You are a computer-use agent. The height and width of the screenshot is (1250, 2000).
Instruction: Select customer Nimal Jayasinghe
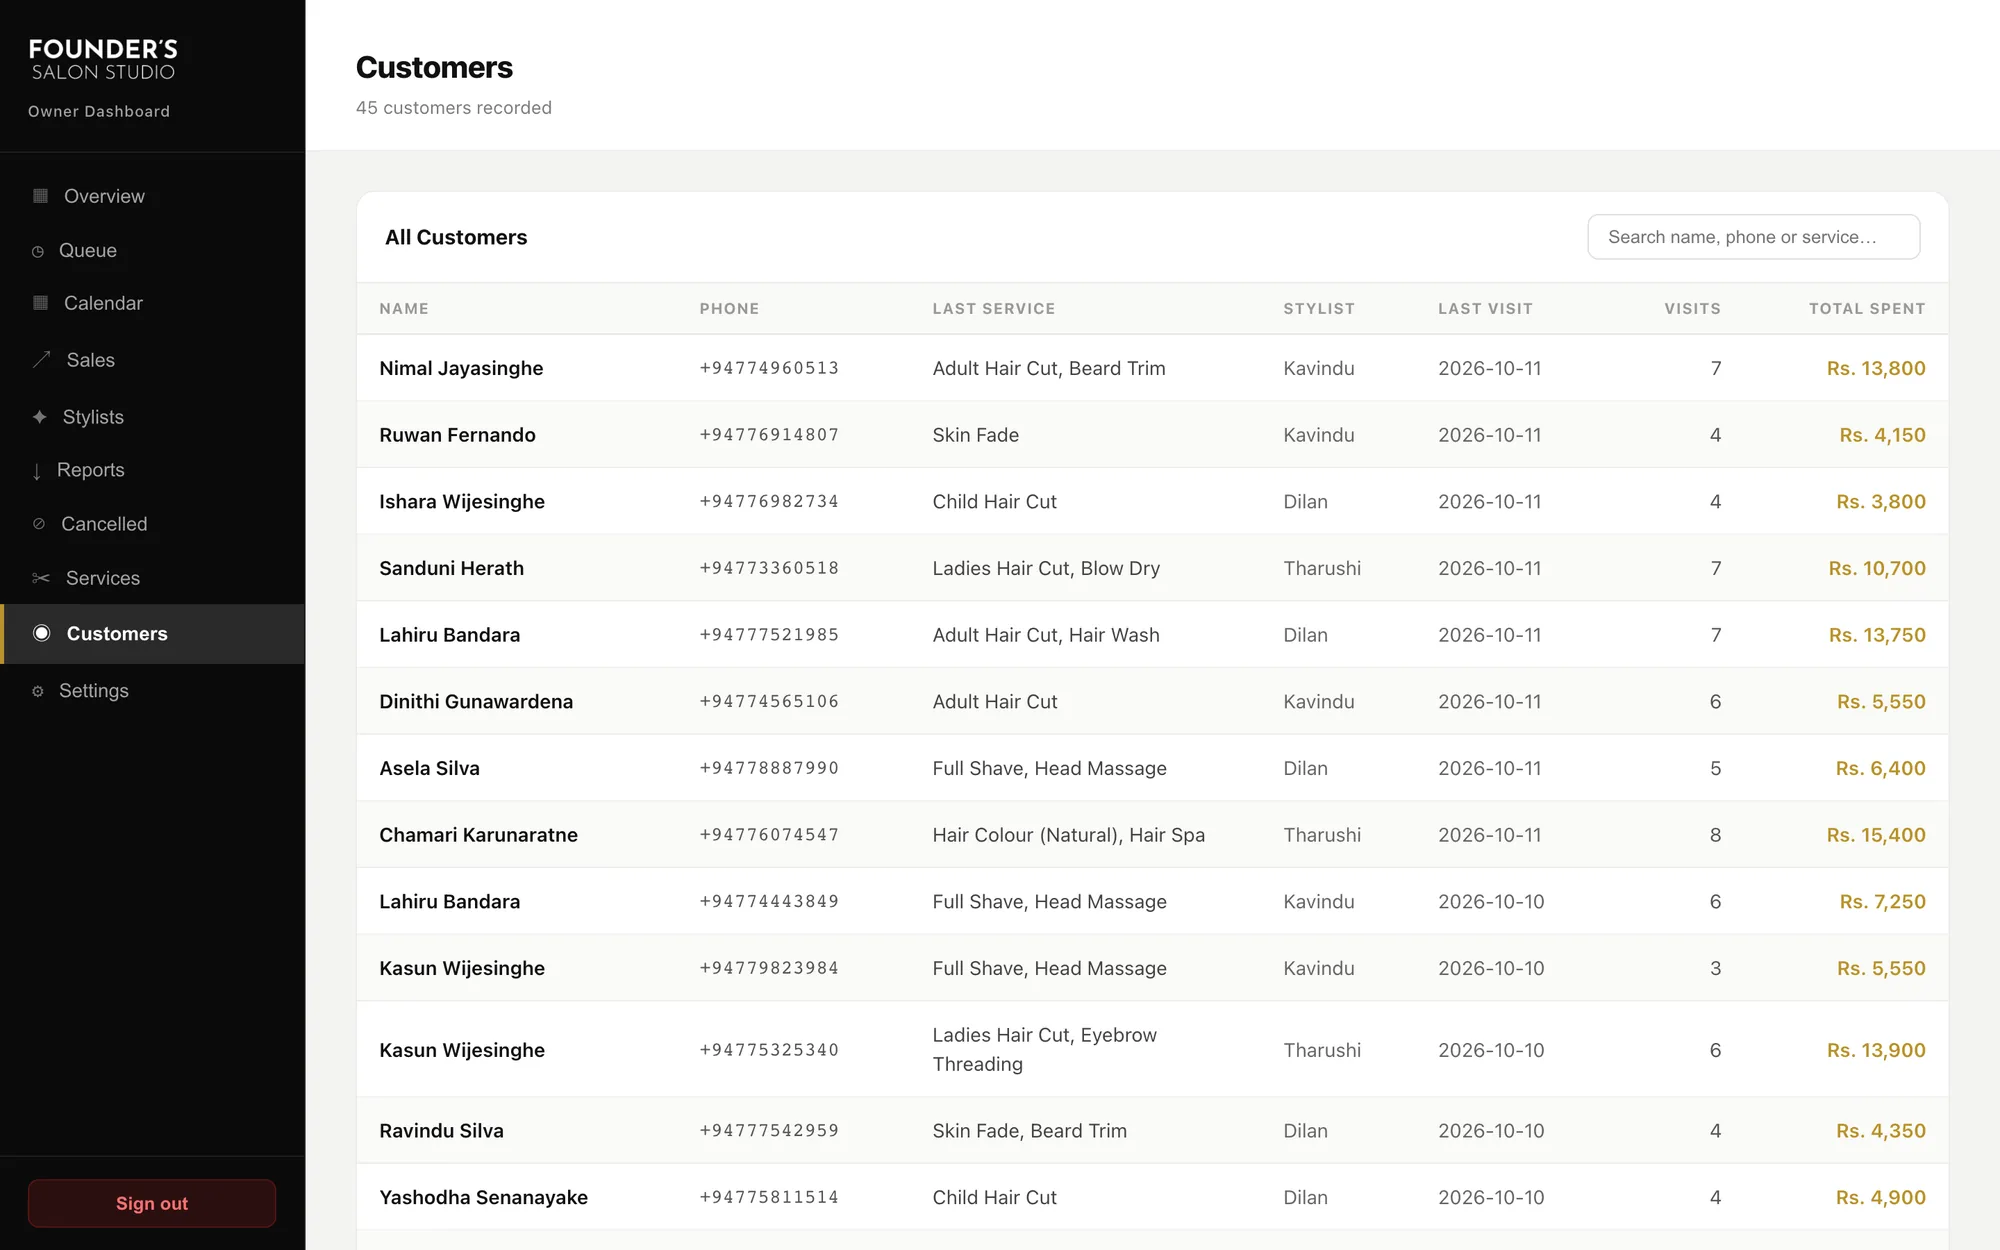461,368
